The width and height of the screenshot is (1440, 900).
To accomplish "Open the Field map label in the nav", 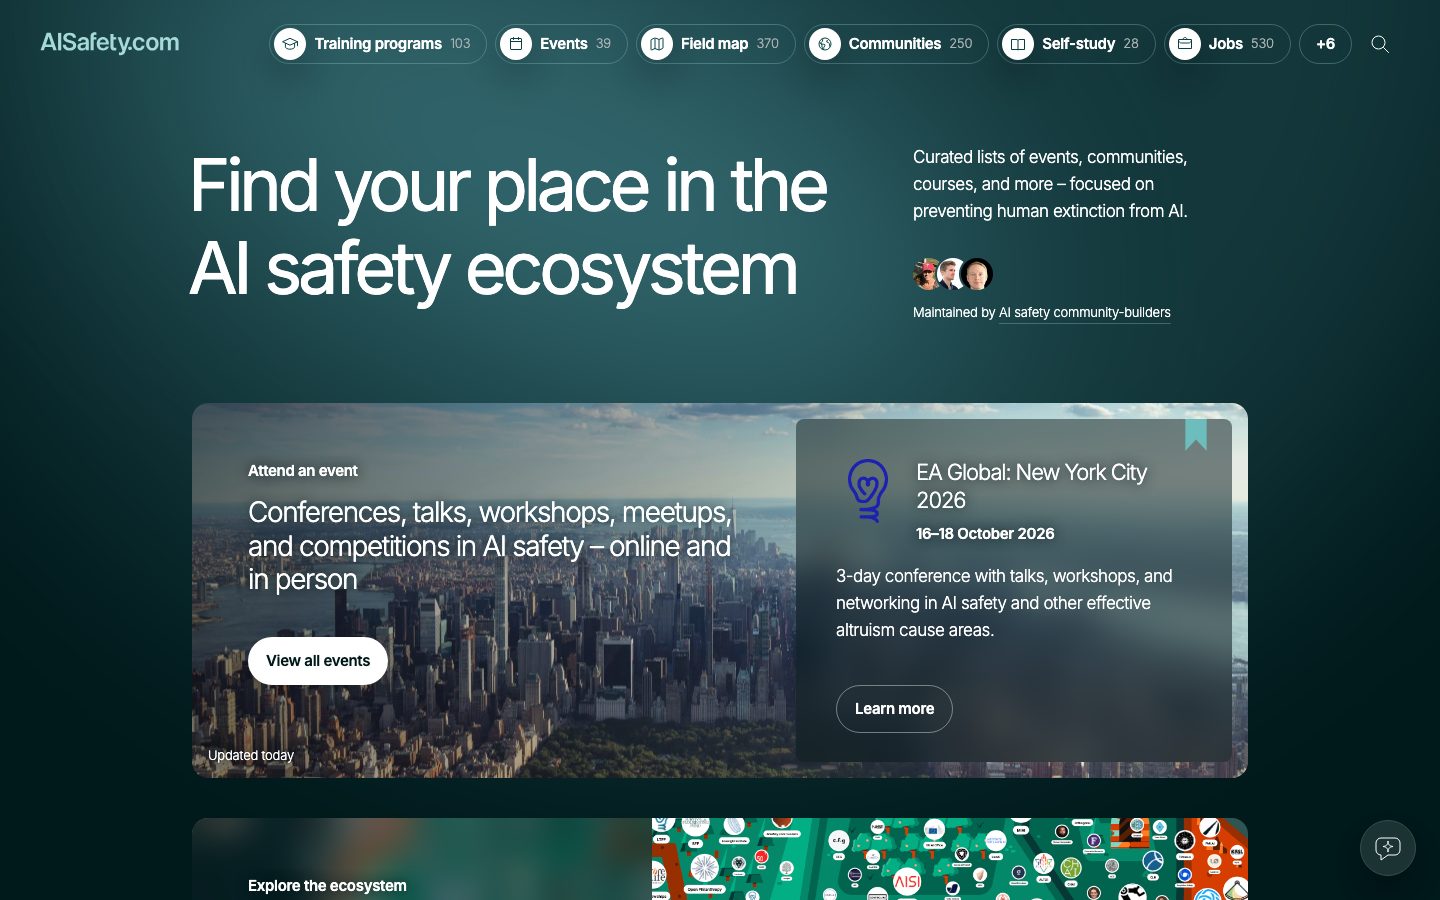I will pyautogui.click(x=714, y=44).
